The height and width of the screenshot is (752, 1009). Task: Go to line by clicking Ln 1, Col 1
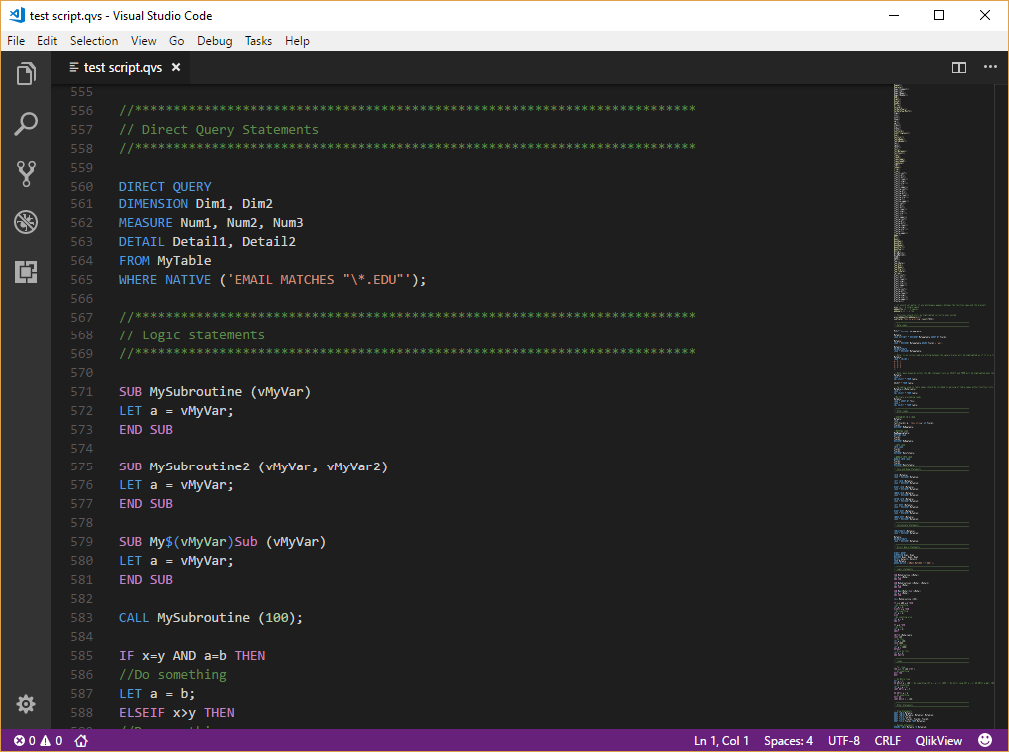coord(721,740)
